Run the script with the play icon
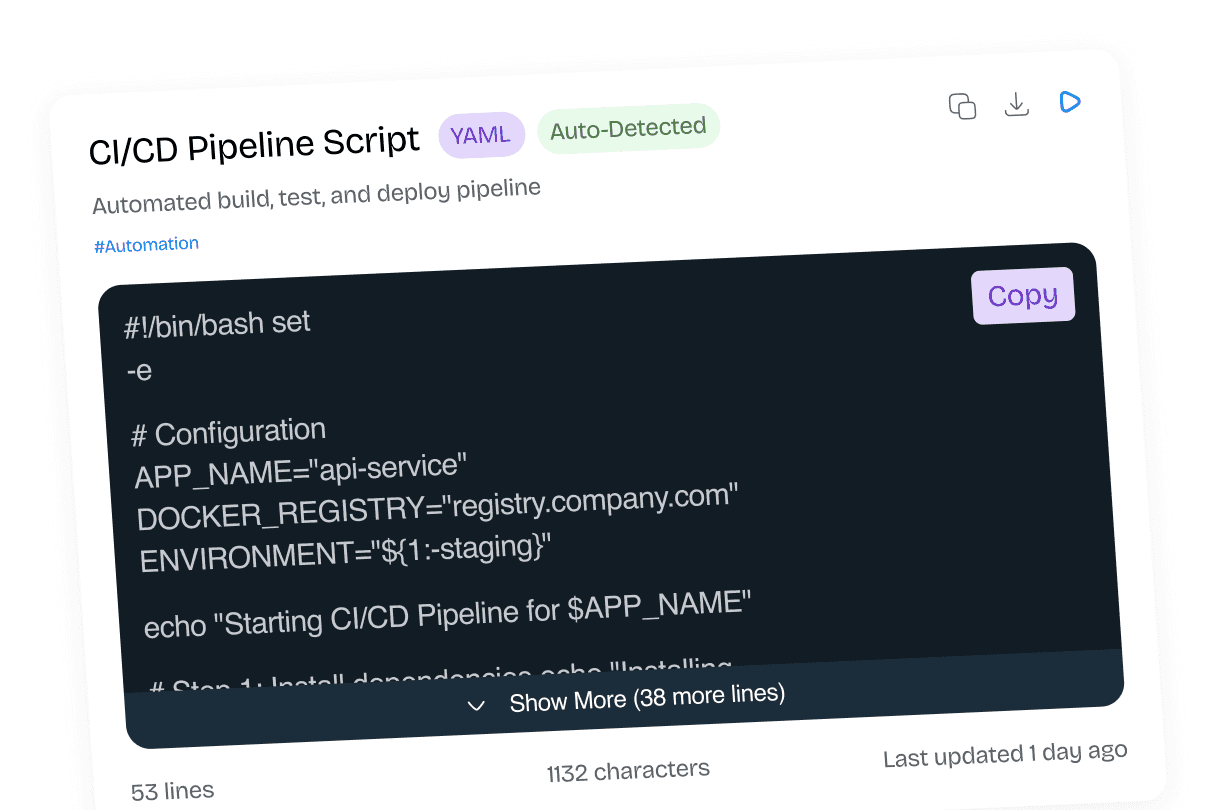The height and width of the screenshot is (810, 1215). point(1070,101)
